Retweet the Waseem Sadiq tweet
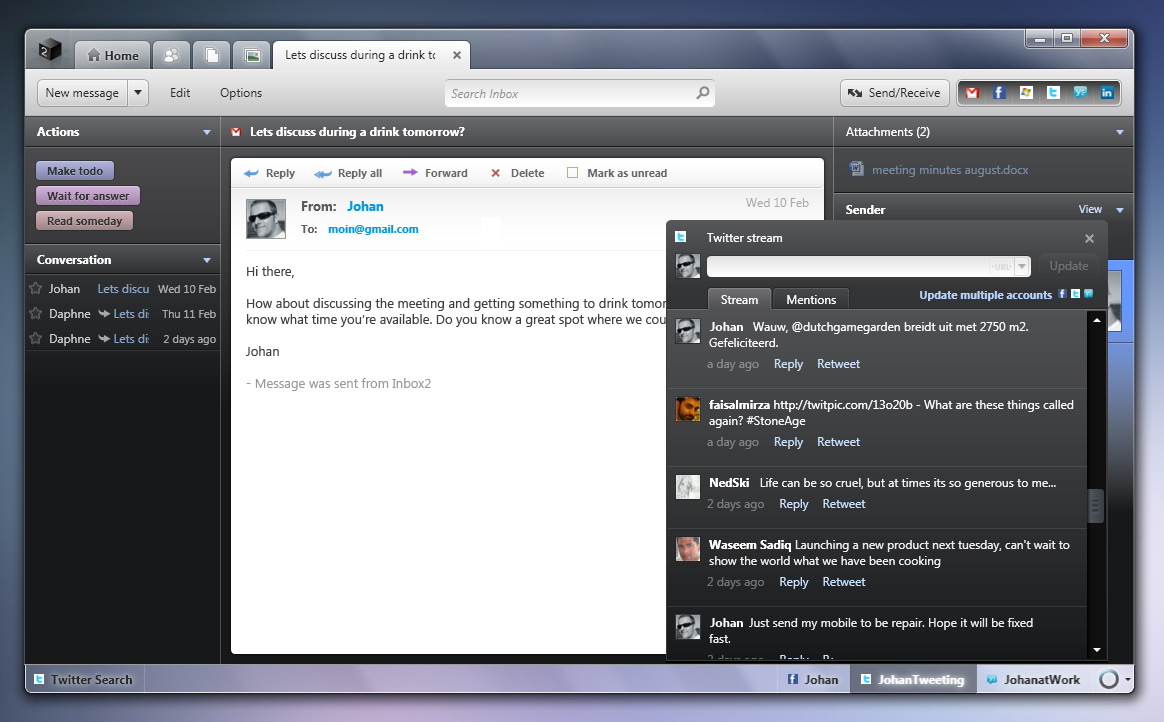This screenshot has height=722, width=1164. coord(843,582)
